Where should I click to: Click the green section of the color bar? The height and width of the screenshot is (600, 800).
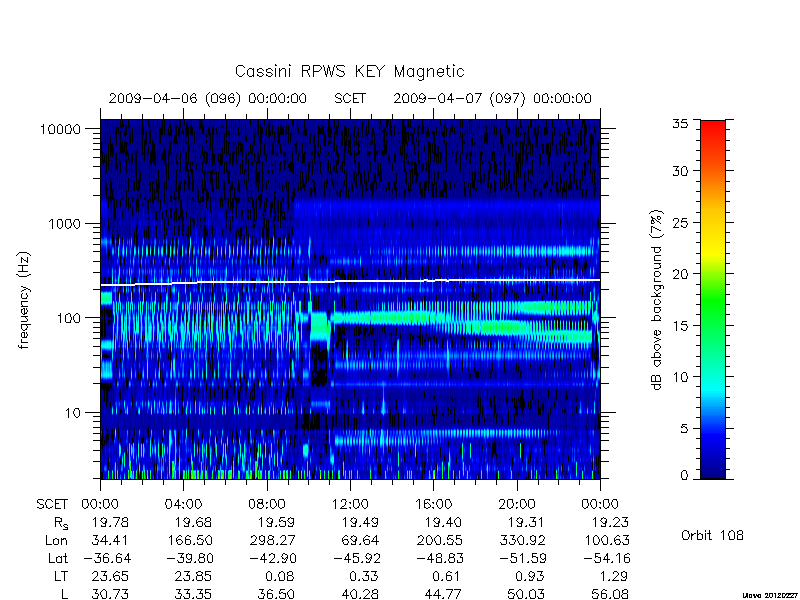click(713, 300)
